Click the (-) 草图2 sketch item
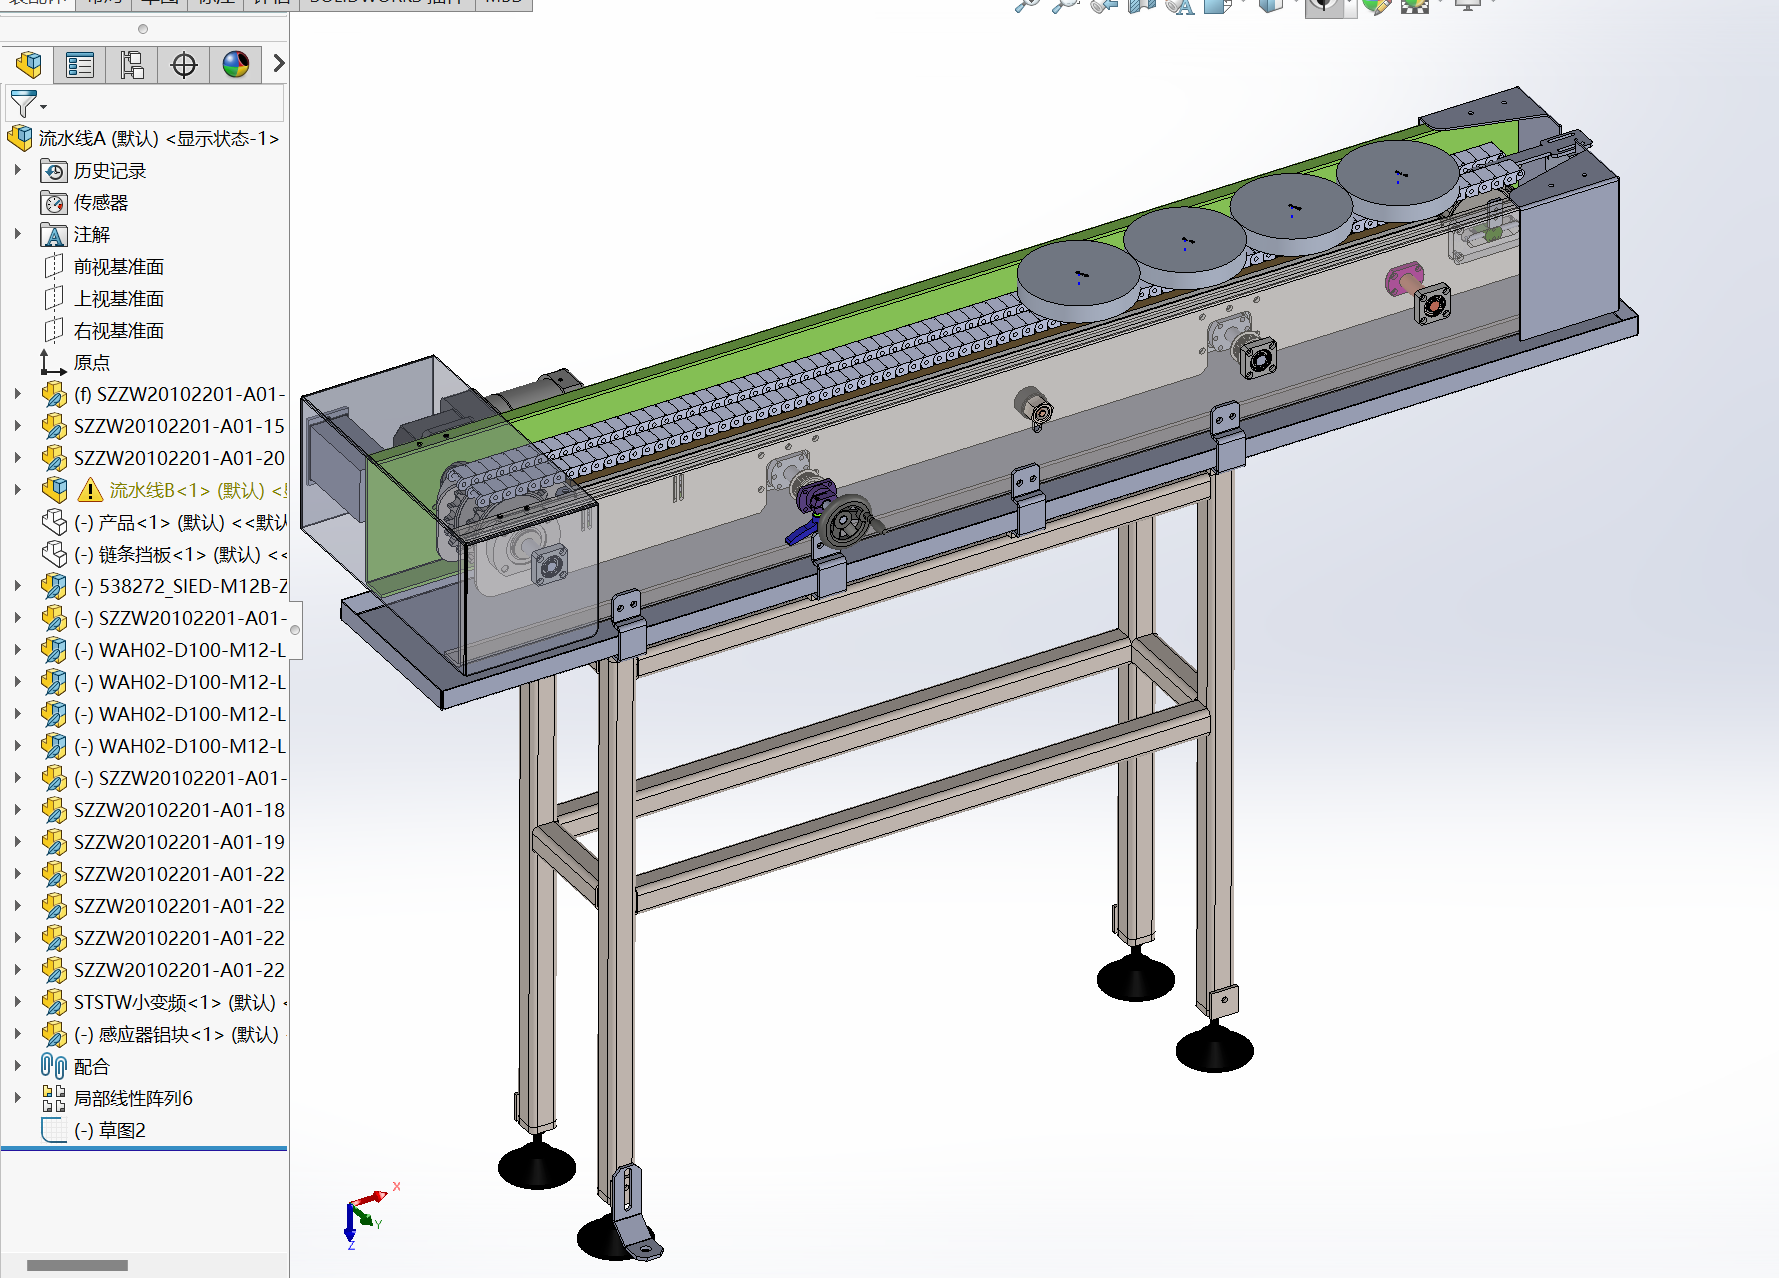Image resolution: width=1779 pixels, height=1278 pixels. pos(110,1131)
